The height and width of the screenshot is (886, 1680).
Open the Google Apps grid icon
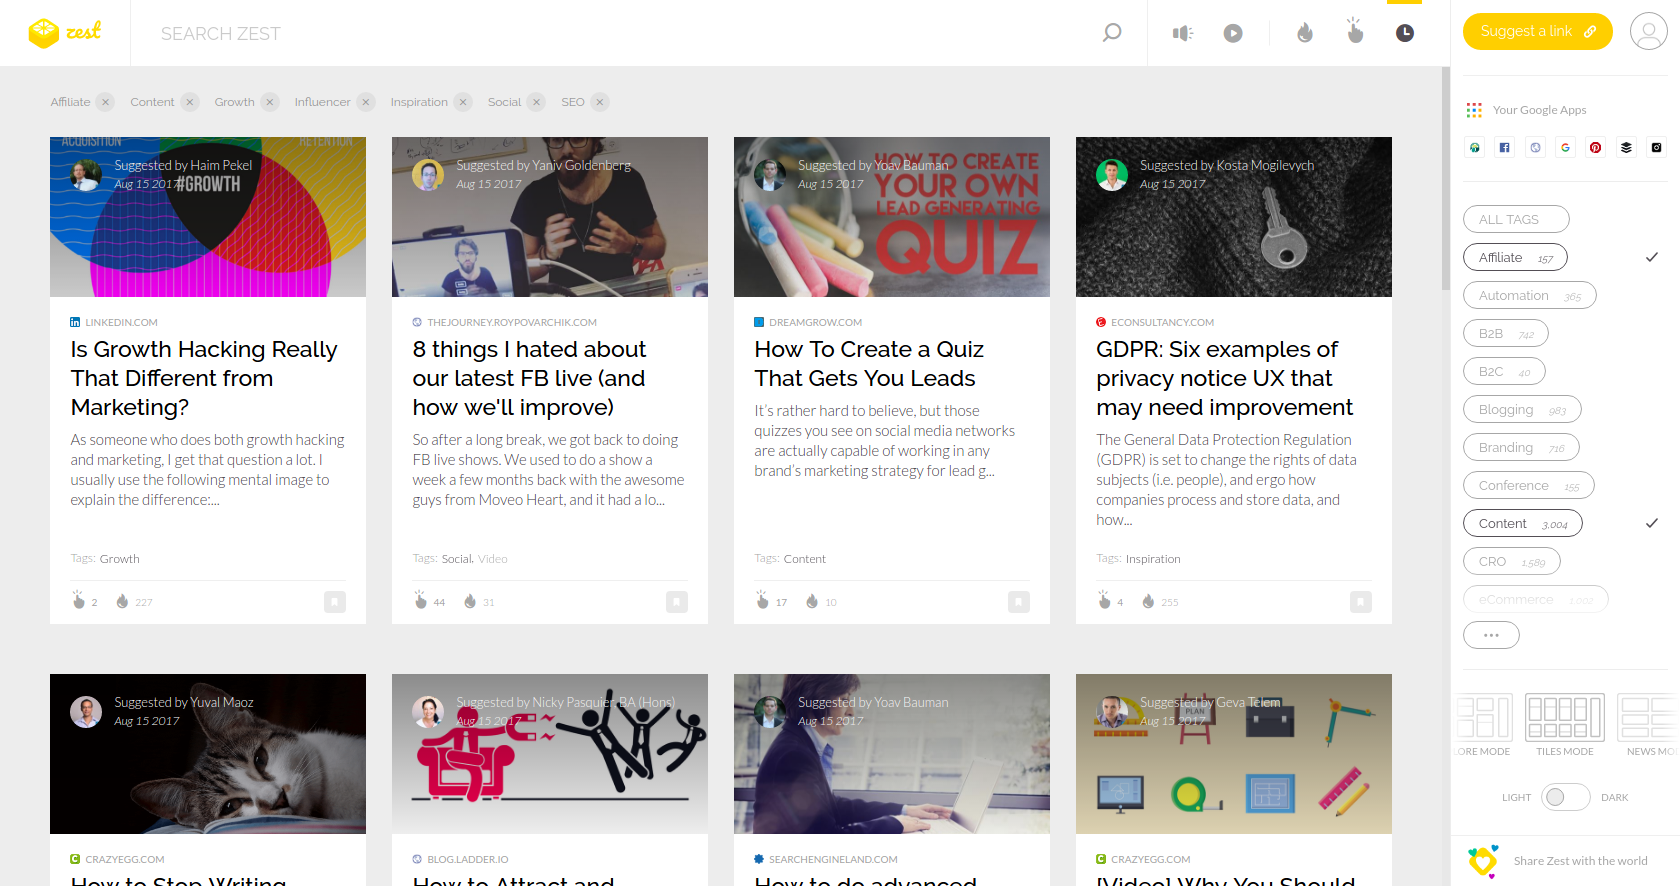pyautogui.click(x=1474, y=110)
